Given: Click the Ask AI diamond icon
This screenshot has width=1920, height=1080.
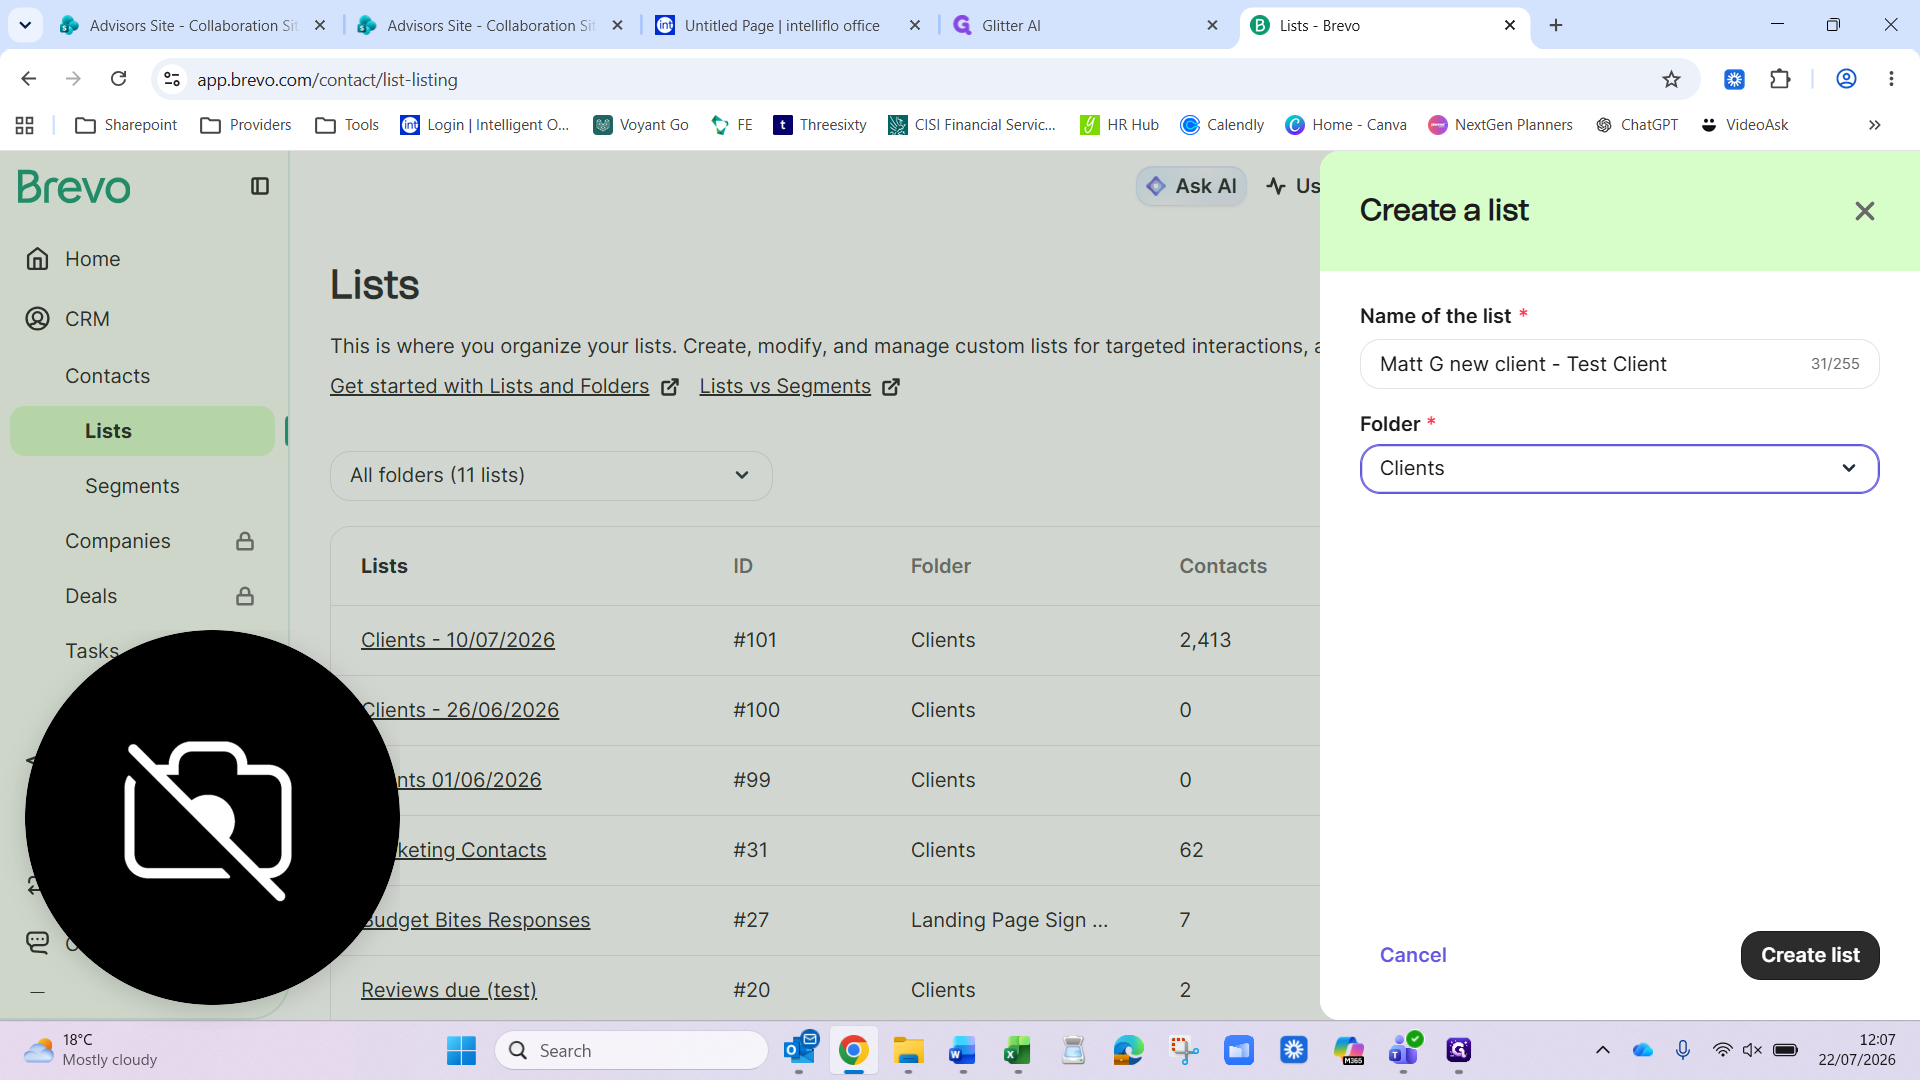Looking at the screenshot, I should [1156, 186].
